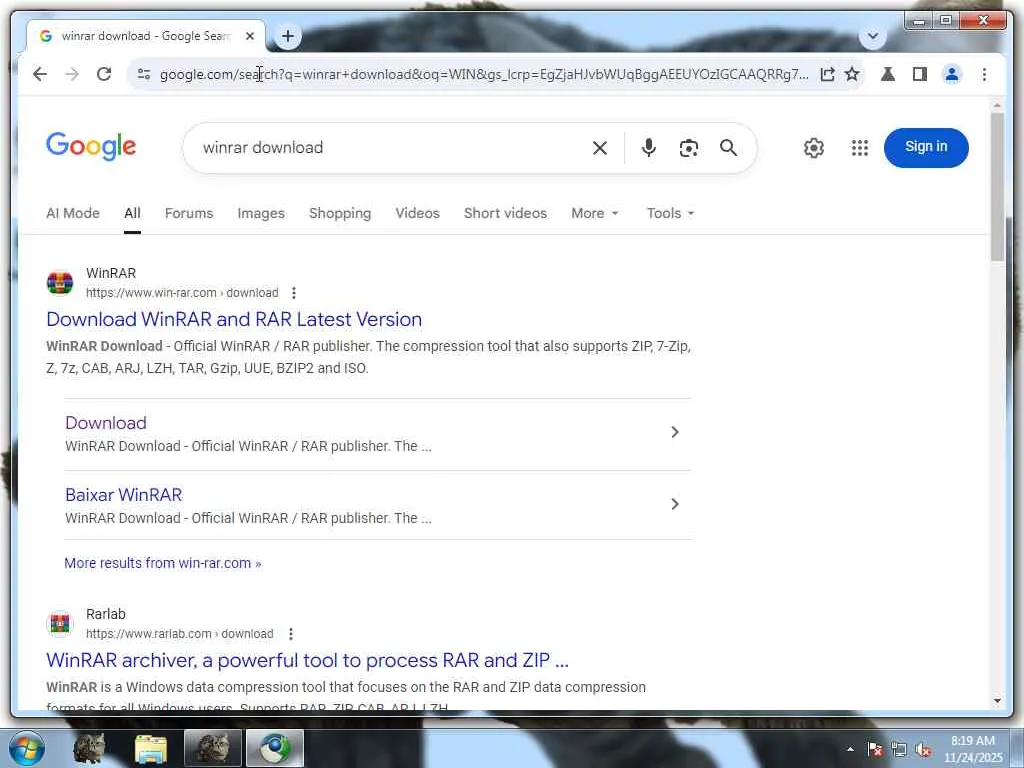Click the network tray icon
This screenshot has width=1024, height=768.
tap(899, 750)
